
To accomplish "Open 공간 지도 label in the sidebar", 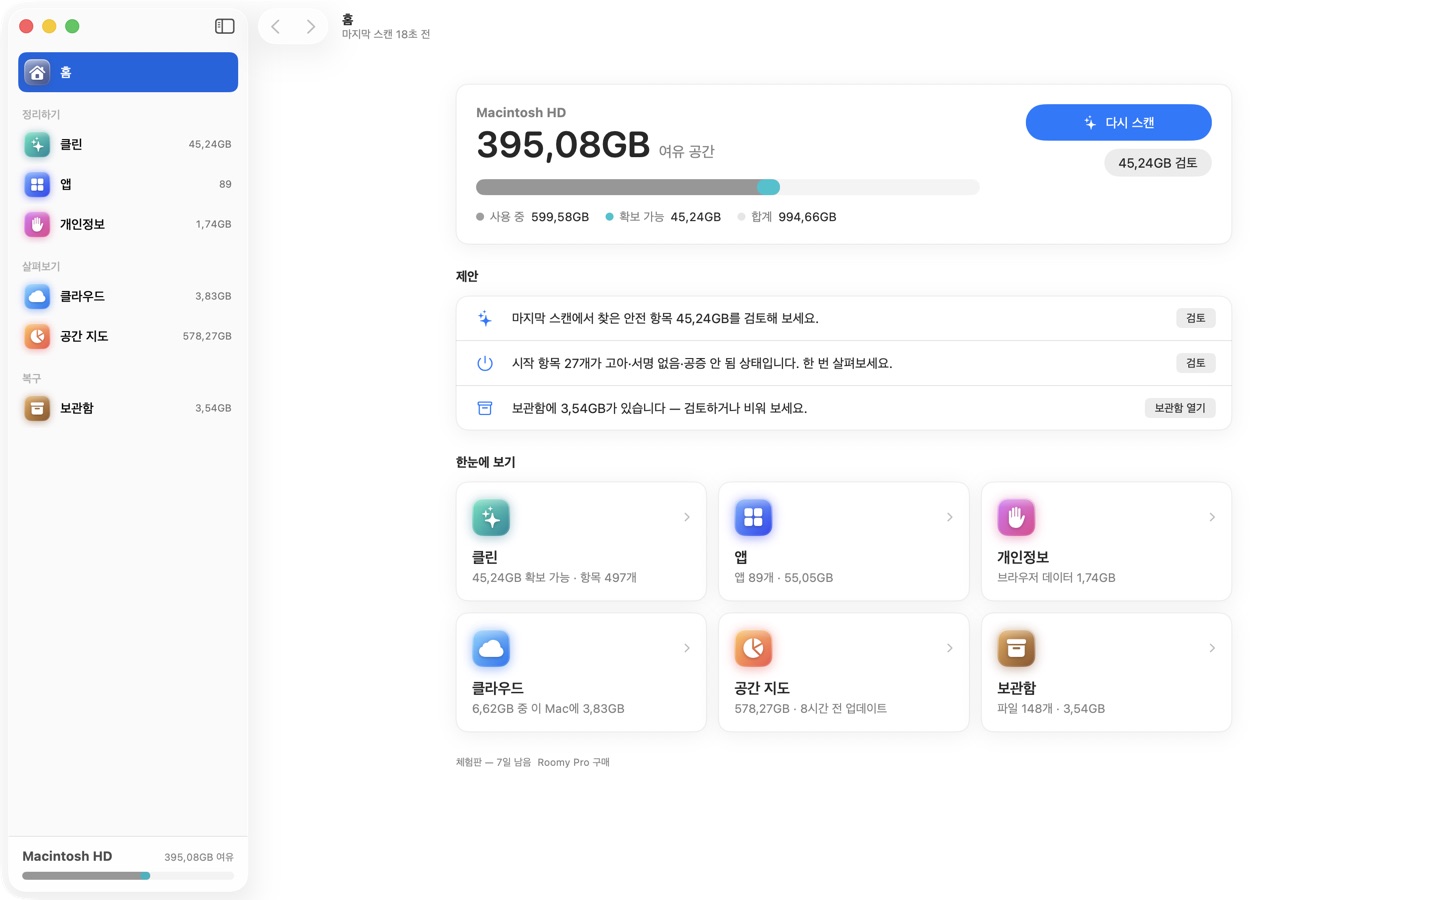I will click(84, 336).
